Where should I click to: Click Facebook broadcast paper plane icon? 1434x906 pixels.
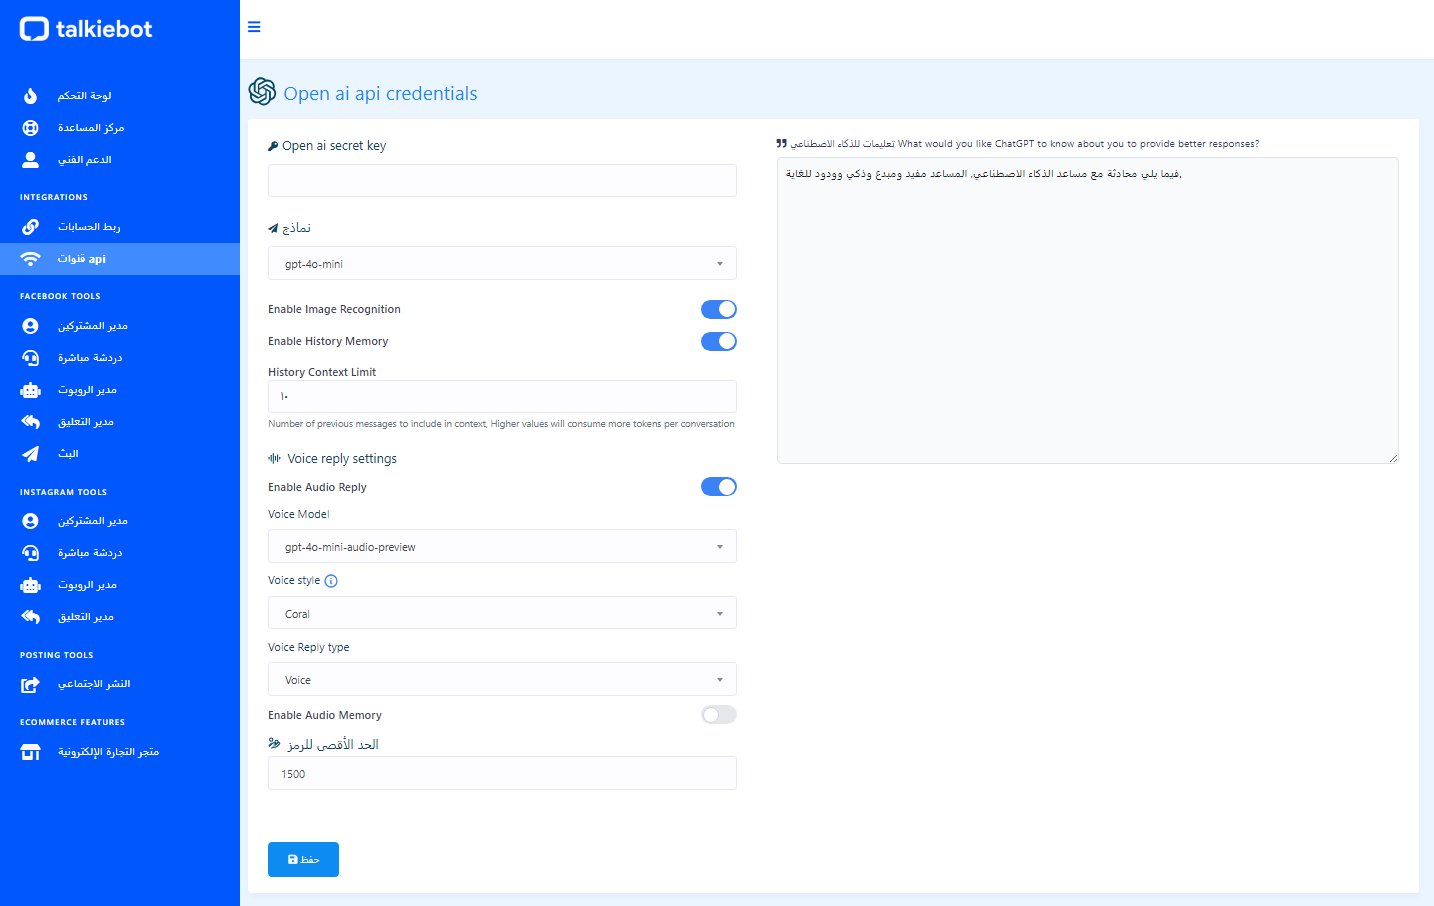(x=31, y=454)
